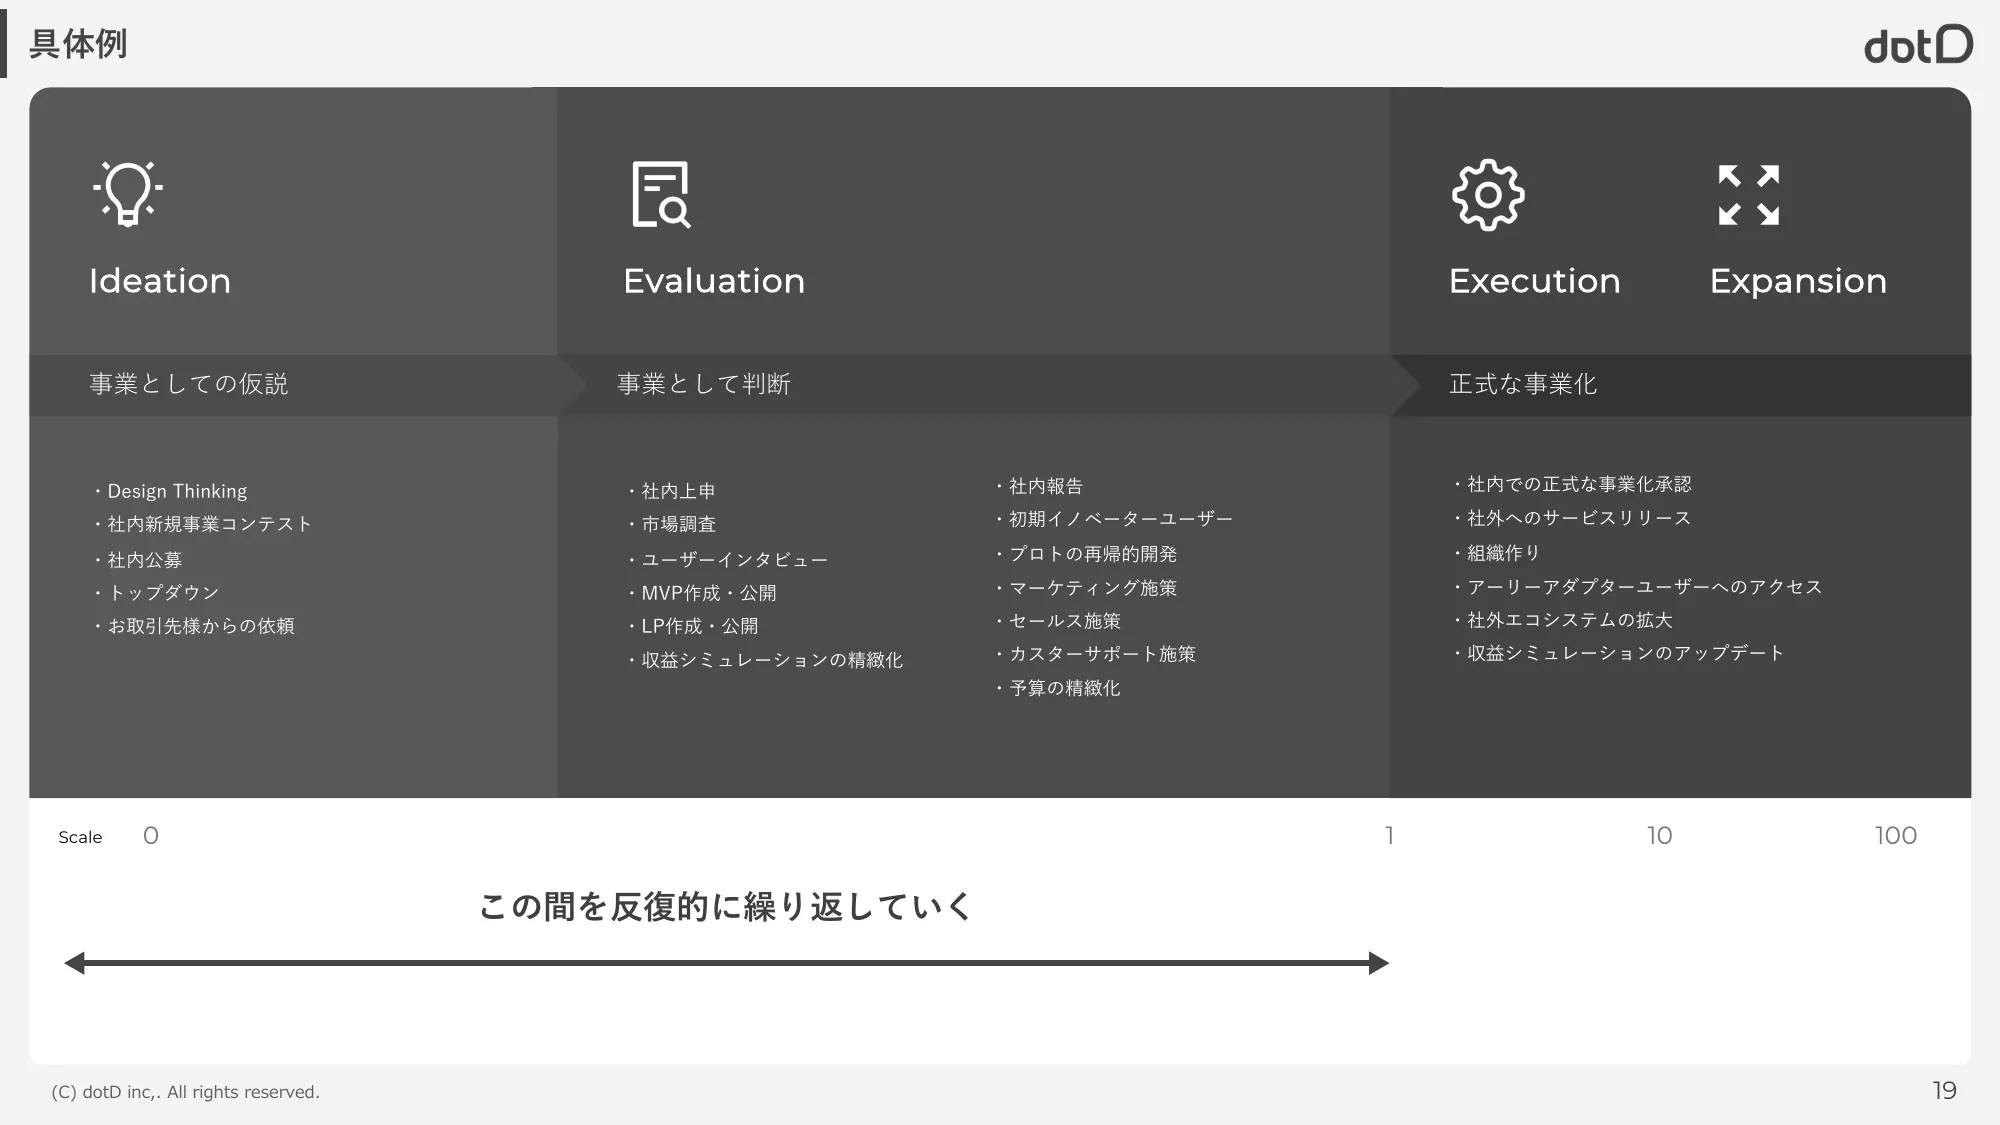Click the scale value 0
This screenshot has width=2000, height=1125.
(x=151, y=836)
